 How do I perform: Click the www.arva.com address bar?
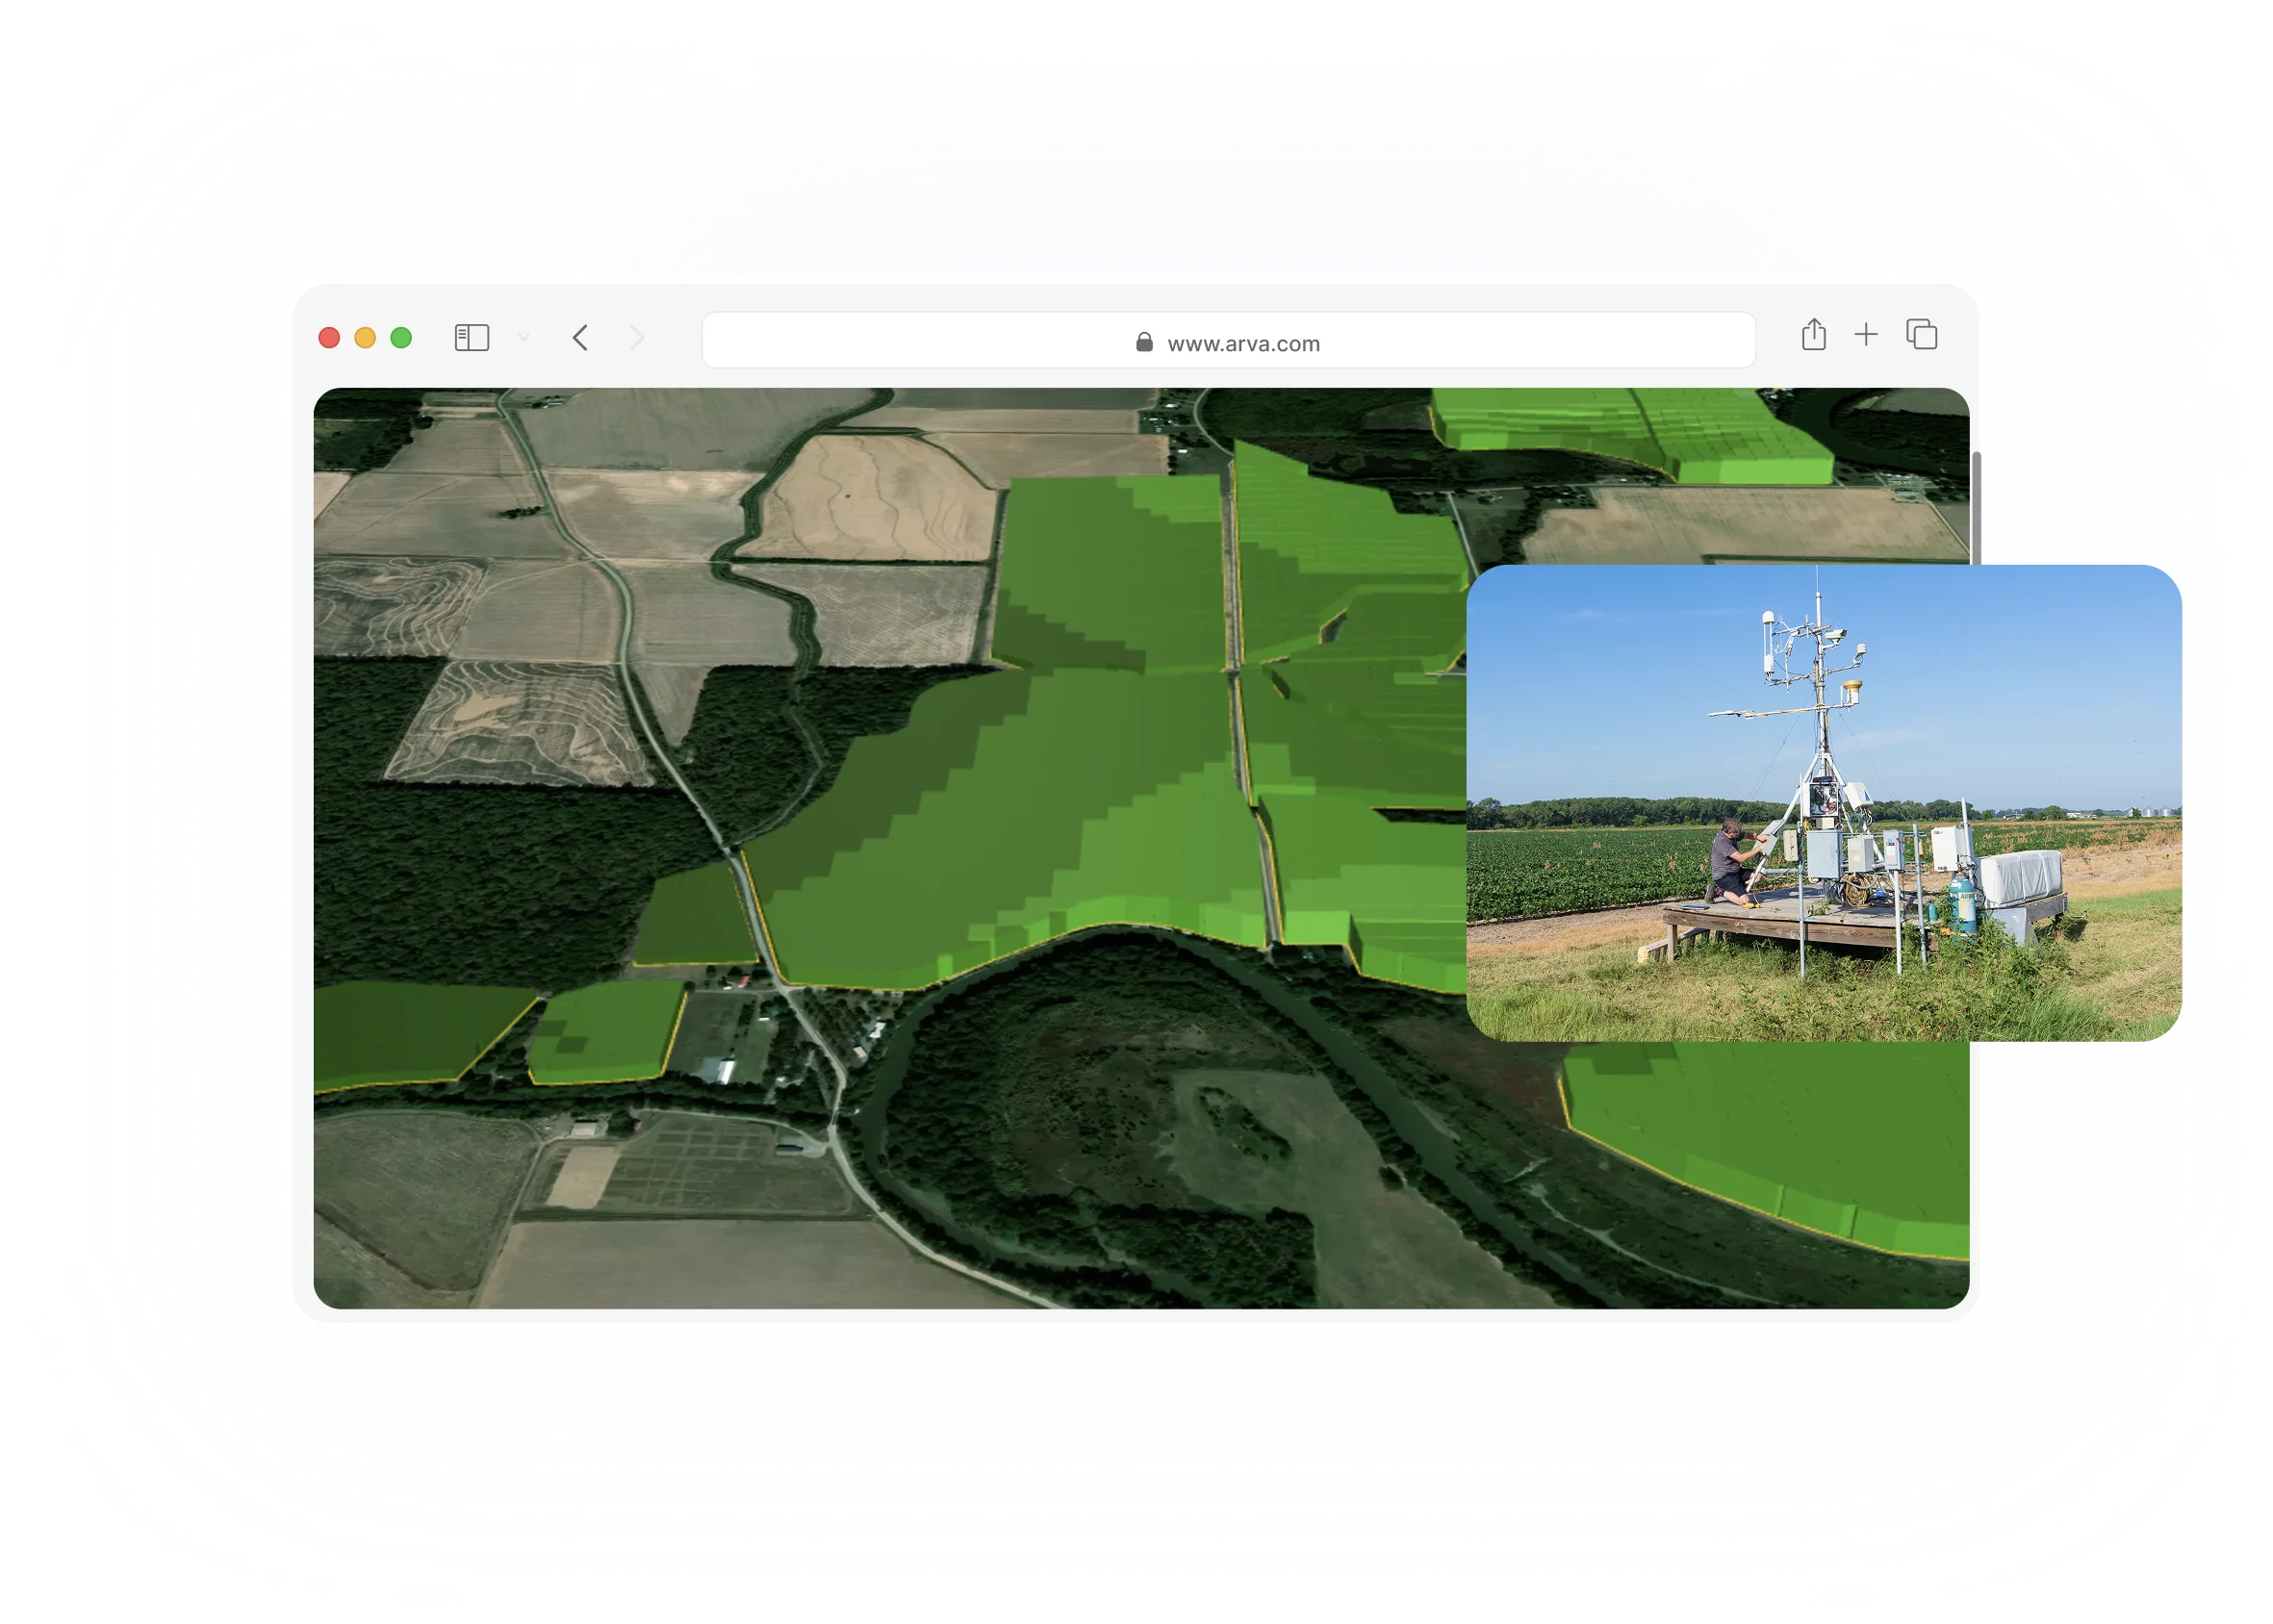click(x=1228, y=340)
